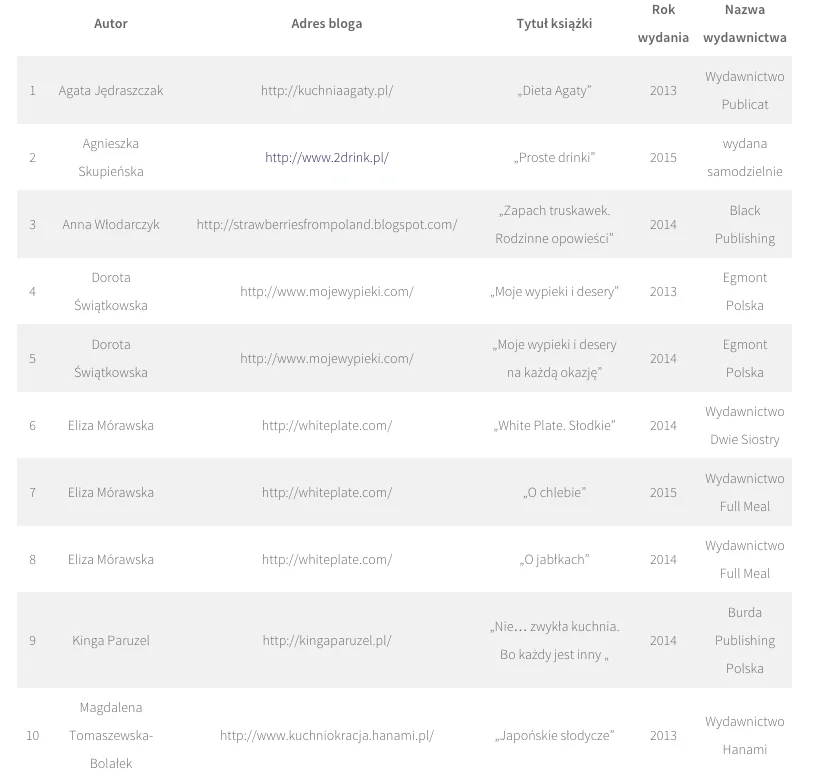Select the title „Japońskie słodycze”
Image resolution: width=817 pixels, height=782 pixels.
pyautogui.click(x=554, y=736)
